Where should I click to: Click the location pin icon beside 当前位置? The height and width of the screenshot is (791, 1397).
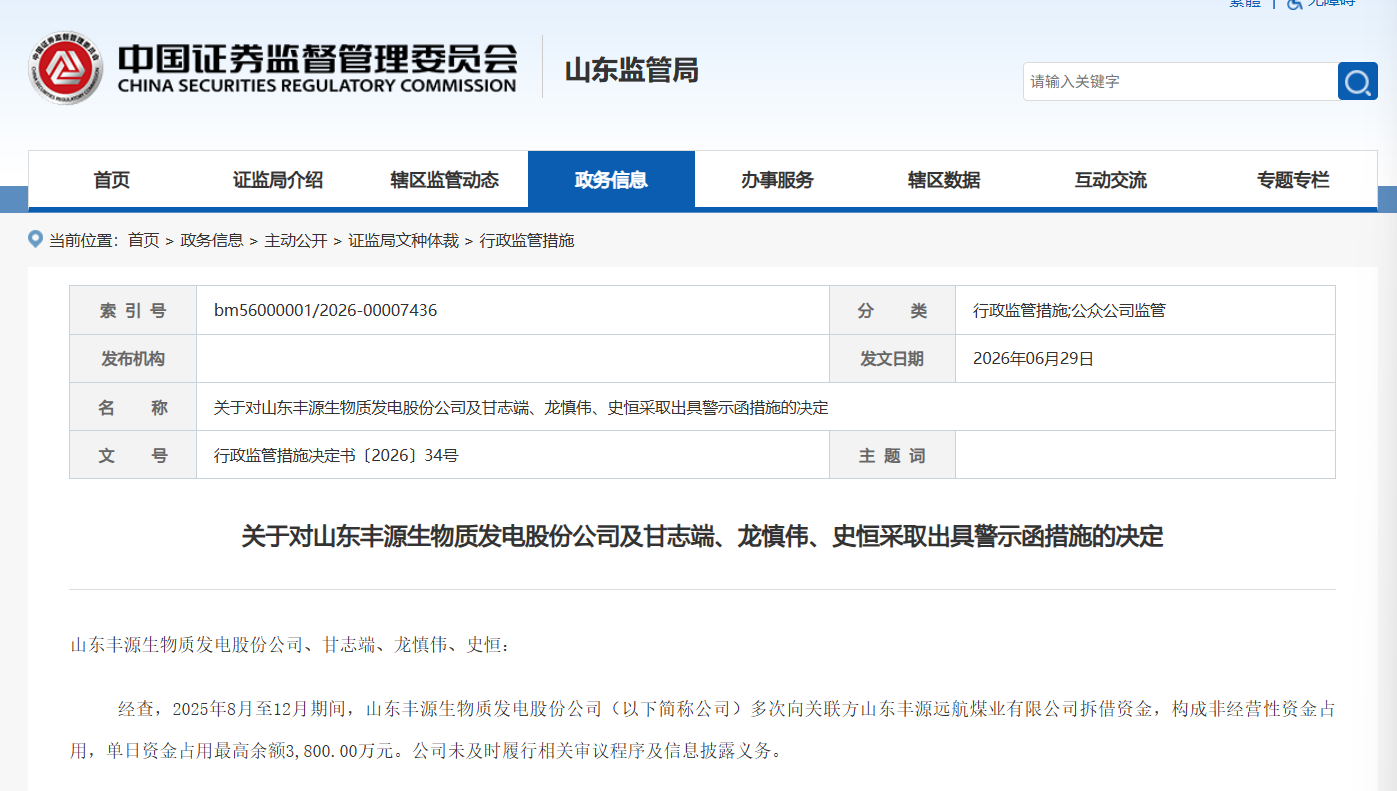click(36, 240)
